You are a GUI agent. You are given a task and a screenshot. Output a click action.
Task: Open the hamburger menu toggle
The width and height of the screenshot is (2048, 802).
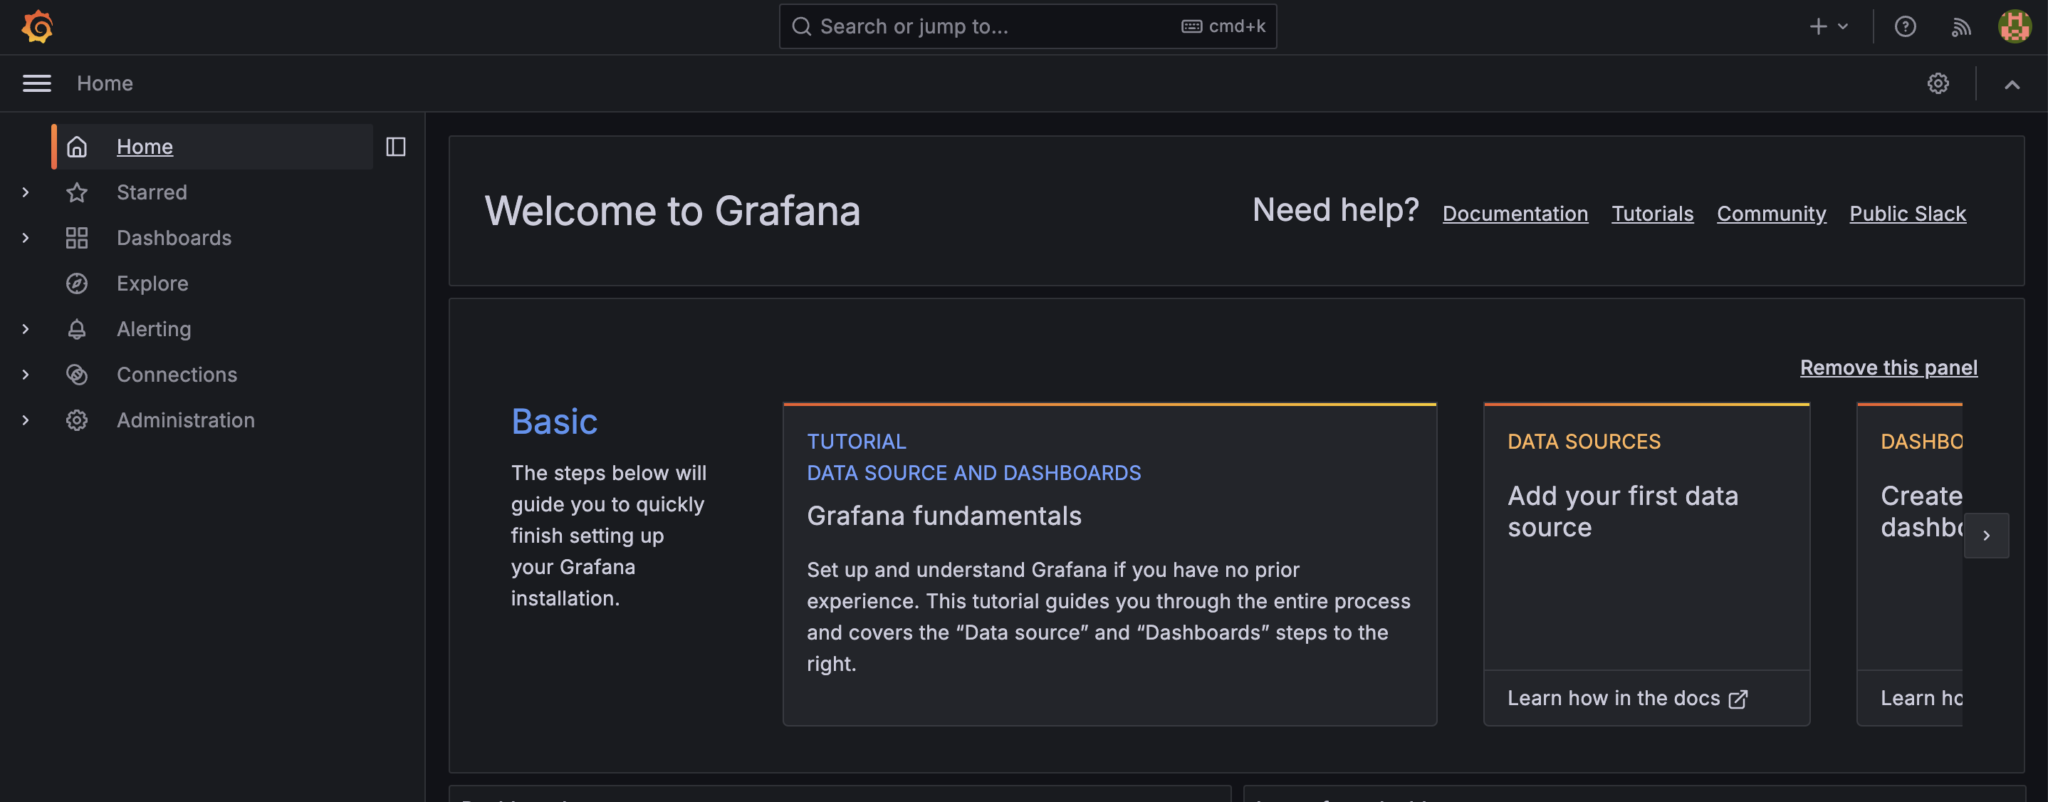click(x=37, y=83)
